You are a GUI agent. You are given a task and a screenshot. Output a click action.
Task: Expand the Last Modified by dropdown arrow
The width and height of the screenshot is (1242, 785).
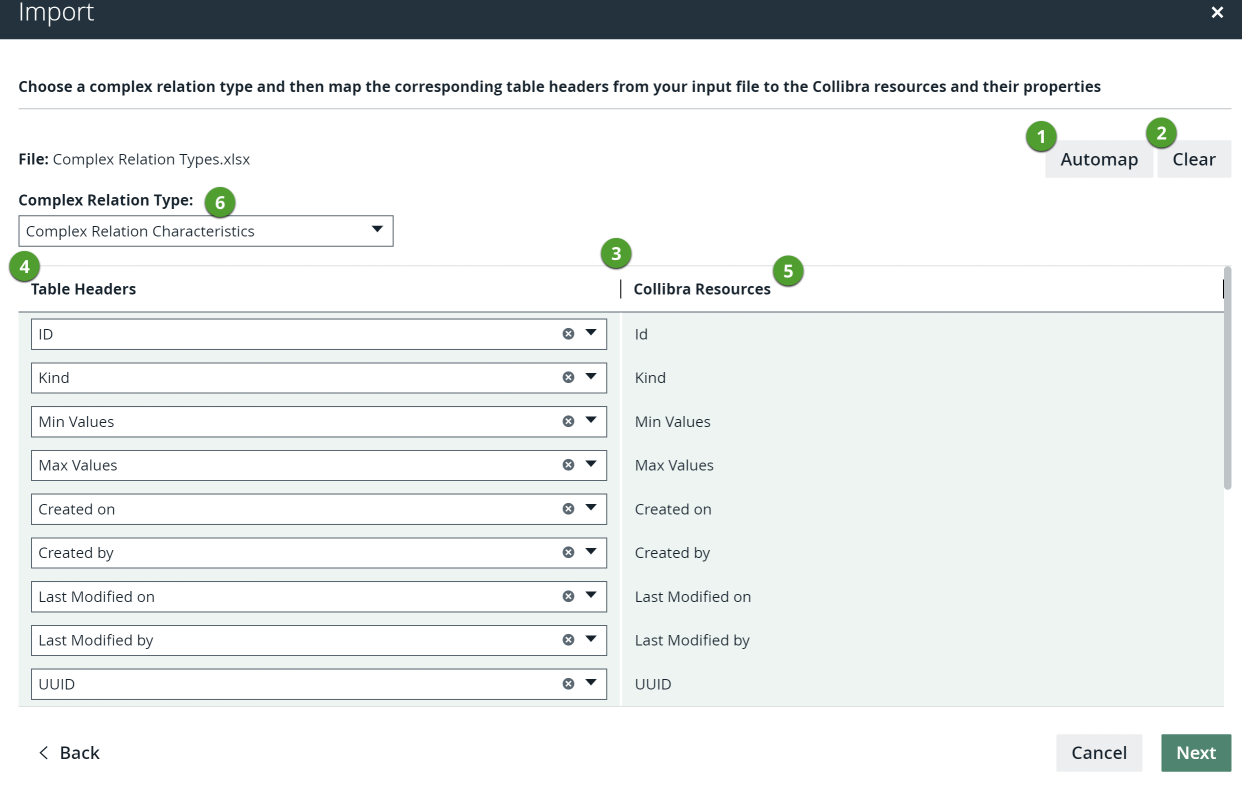590,640
